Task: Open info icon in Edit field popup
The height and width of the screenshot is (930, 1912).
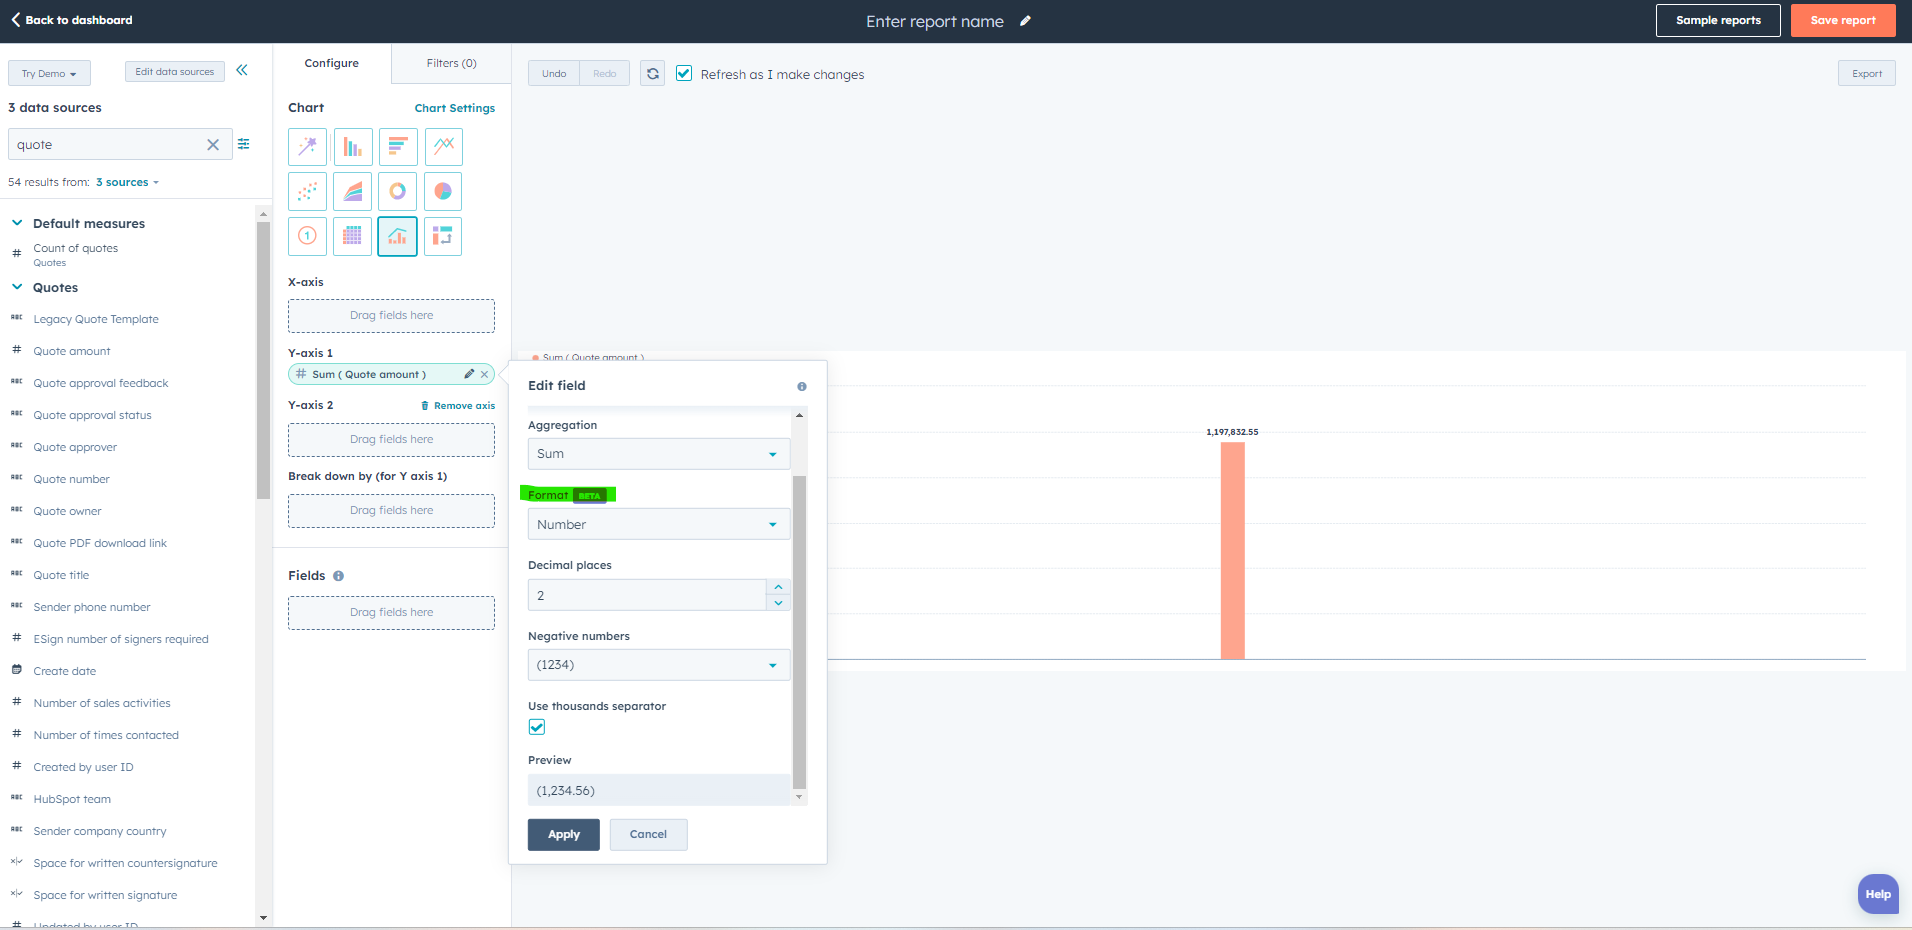Action: (x=802, y=386)
